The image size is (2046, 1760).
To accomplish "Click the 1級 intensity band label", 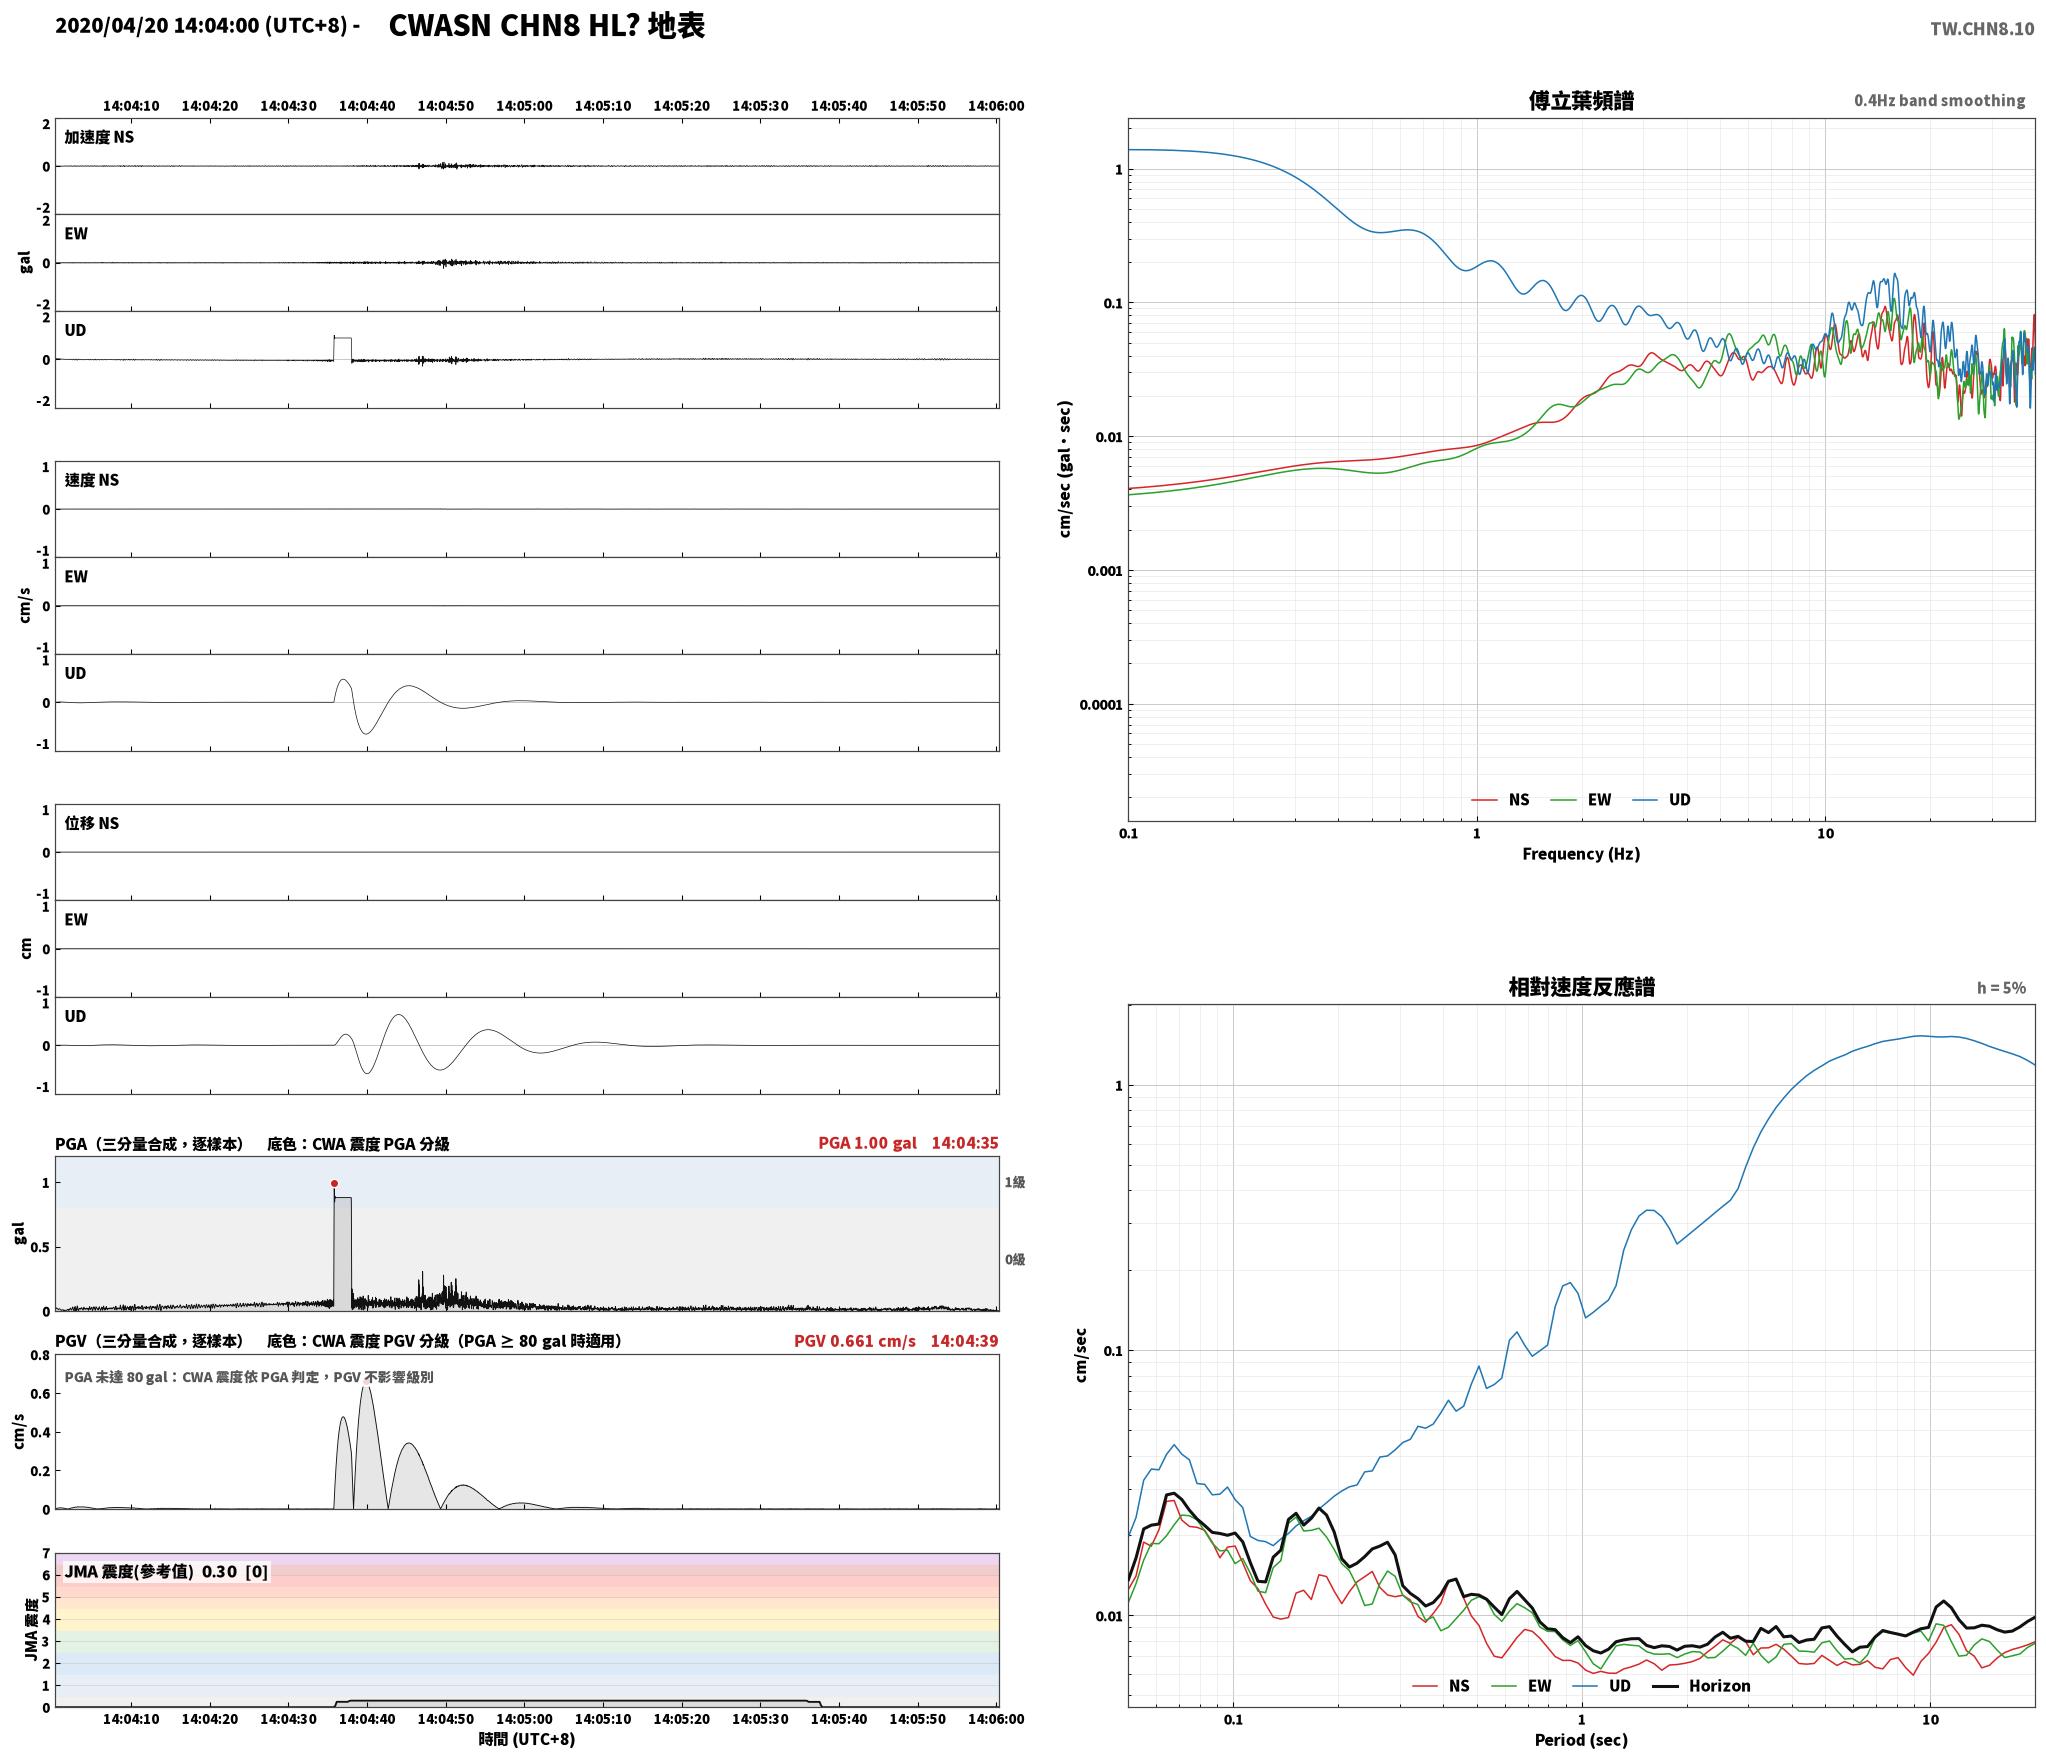I will [1015, 1182].
